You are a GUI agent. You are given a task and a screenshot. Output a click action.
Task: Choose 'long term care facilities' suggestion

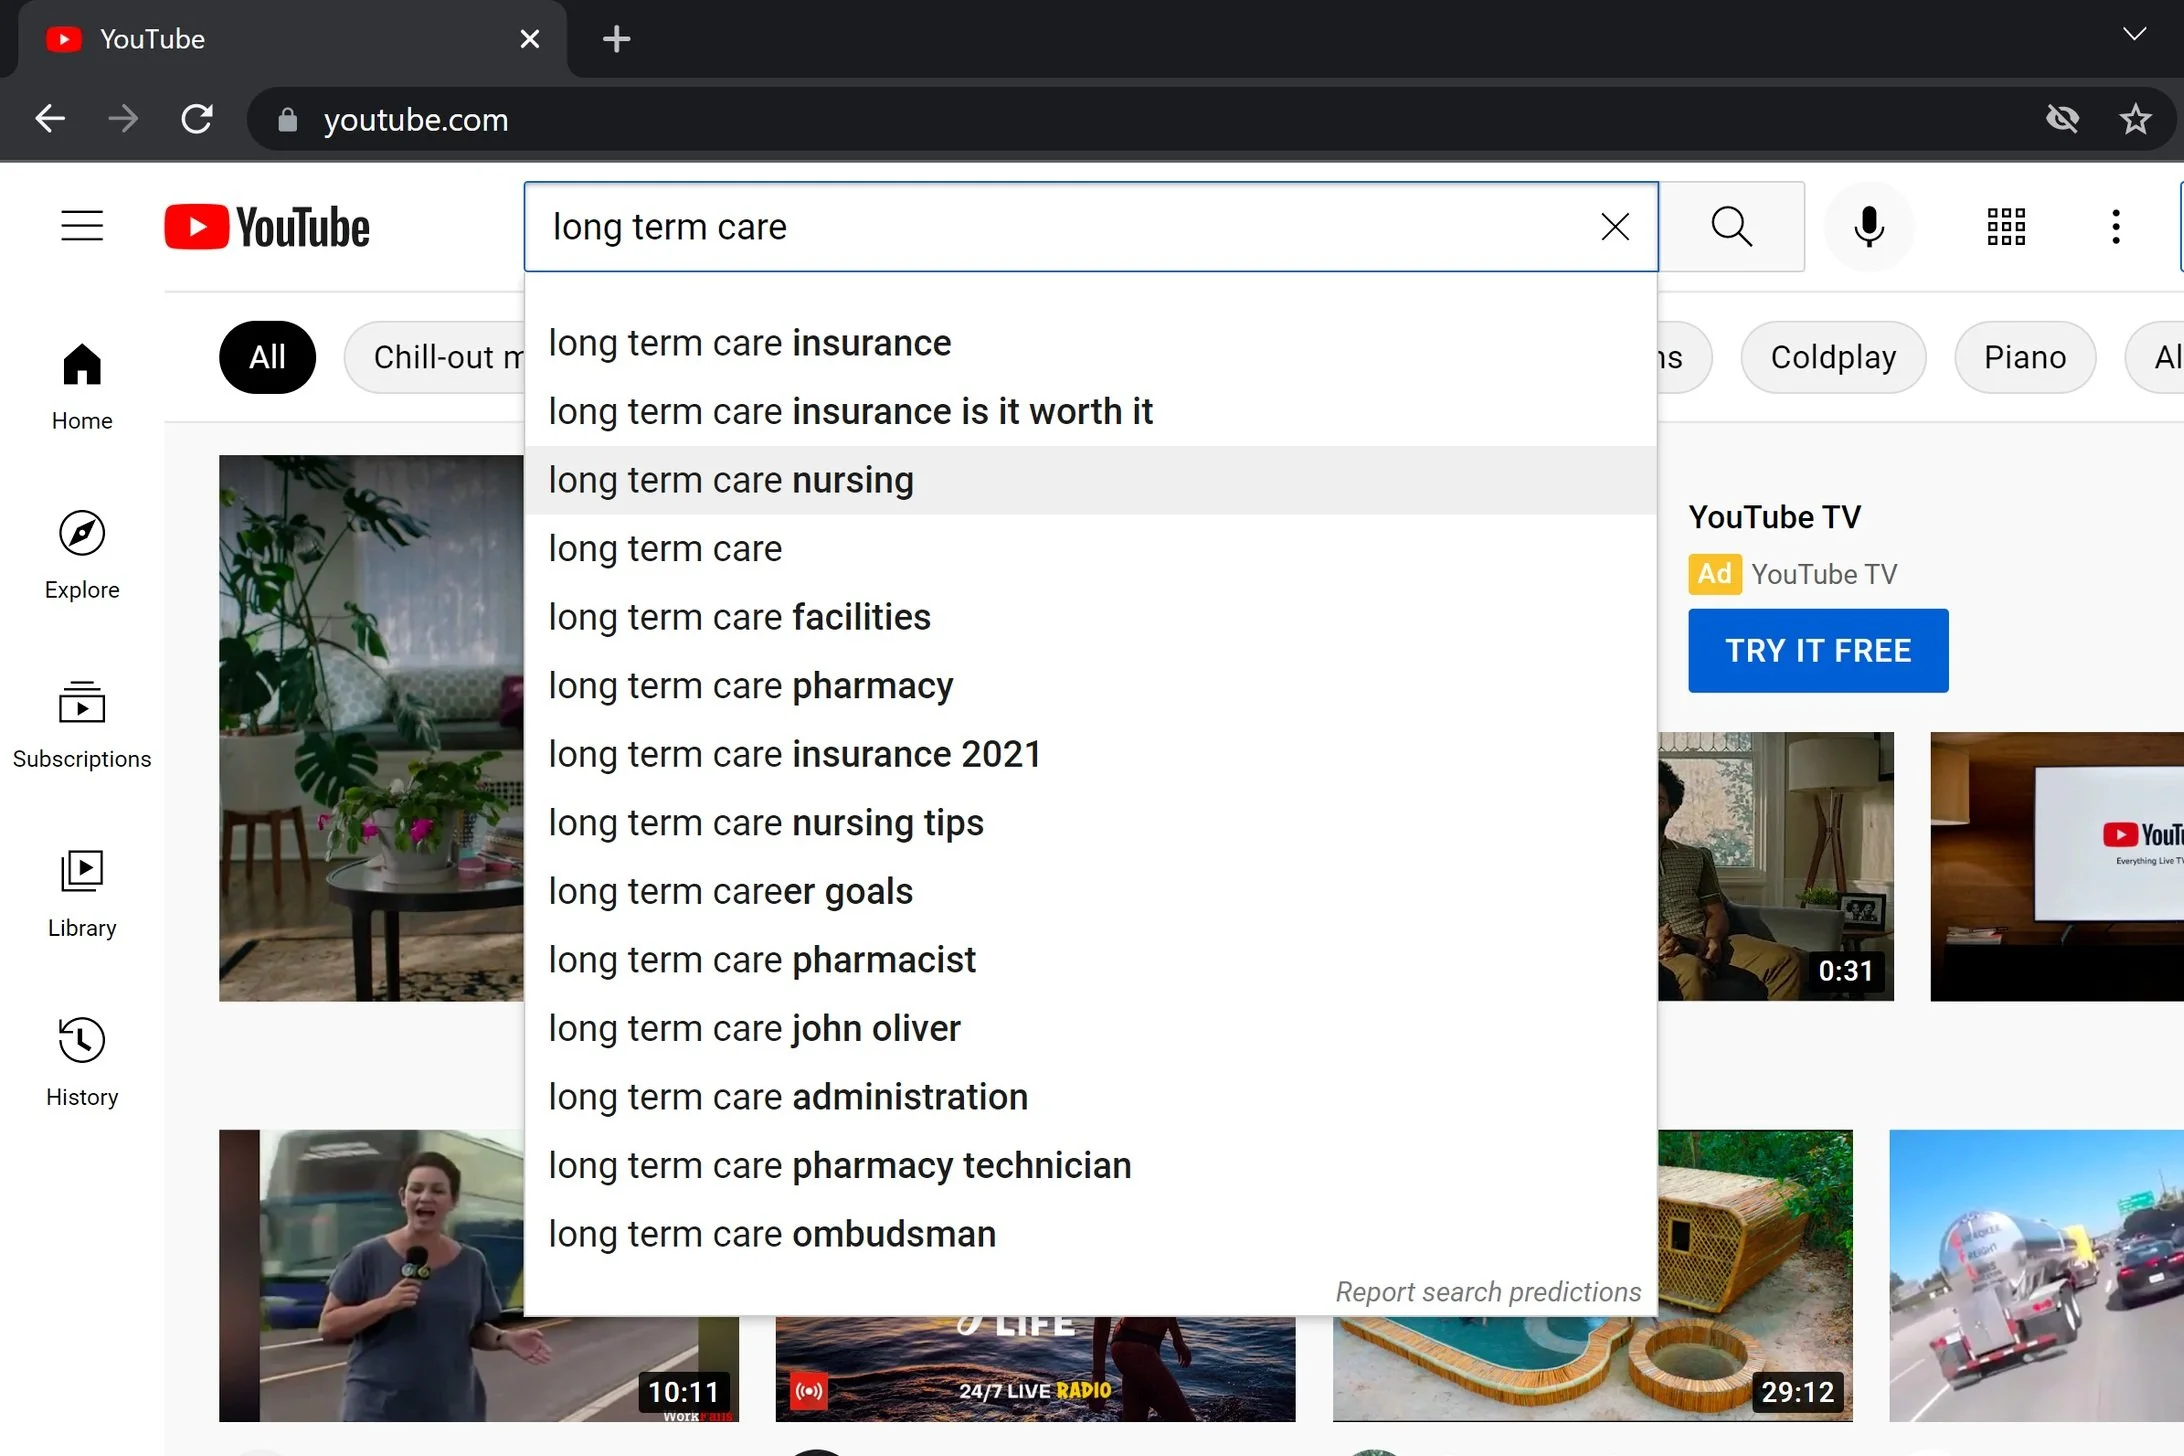tap(1090, 617)
